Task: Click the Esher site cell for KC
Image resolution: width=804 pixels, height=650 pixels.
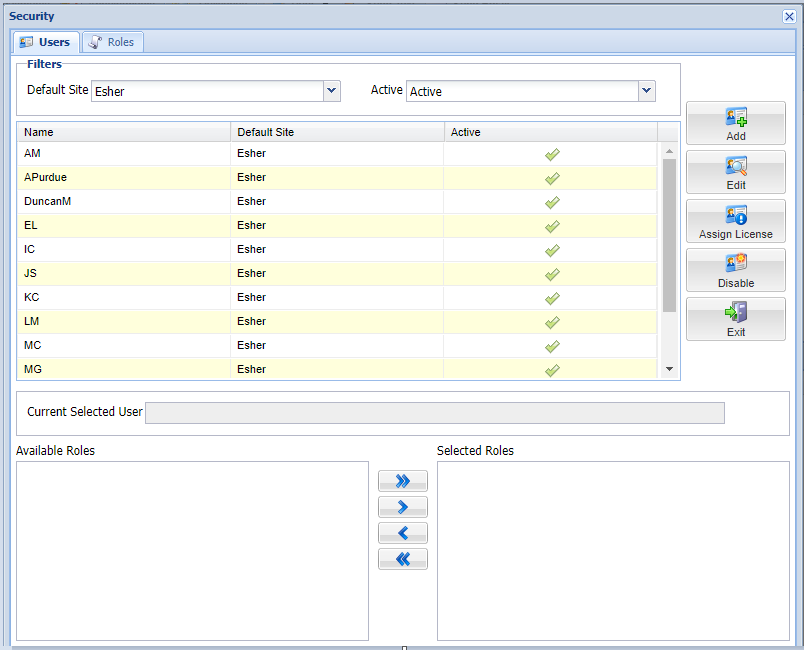Action: click(x=337, y=297)
